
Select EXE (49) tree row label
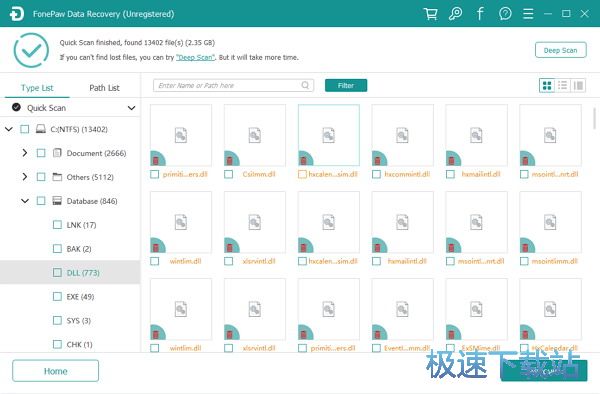[80, 297]
